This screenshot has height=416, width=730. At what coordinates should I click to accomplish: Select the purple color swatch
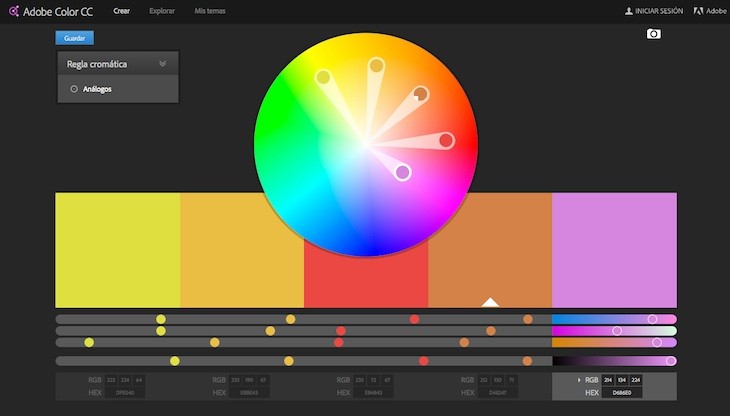click(x=615, y=250)
